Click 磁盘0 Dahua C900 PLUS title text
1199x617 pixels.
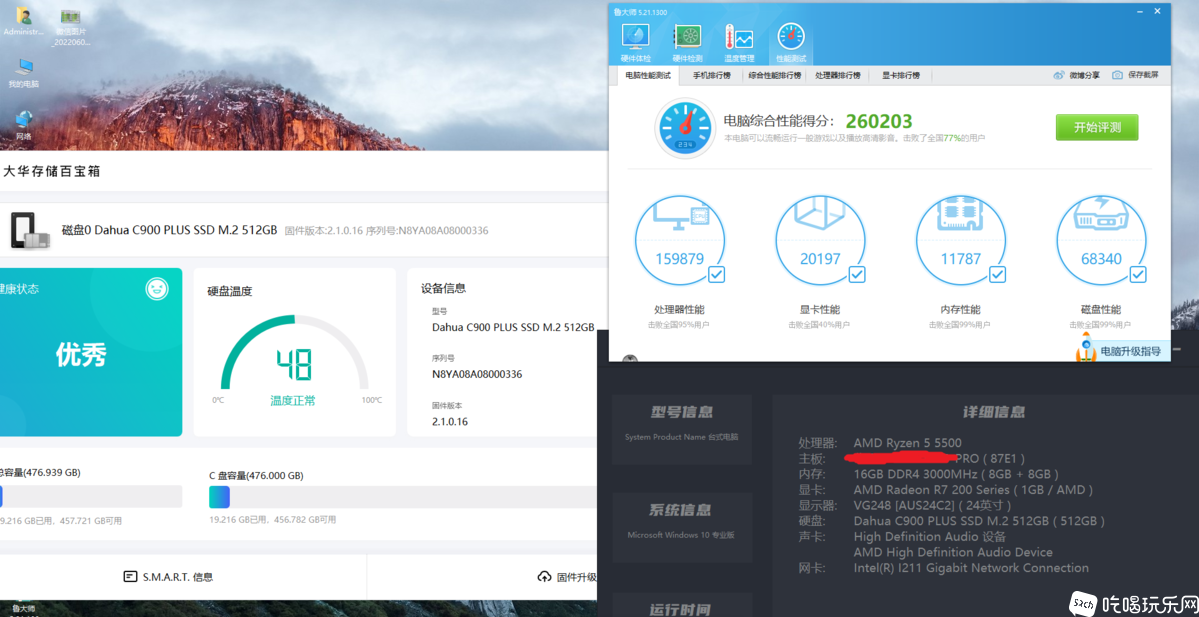169,230
